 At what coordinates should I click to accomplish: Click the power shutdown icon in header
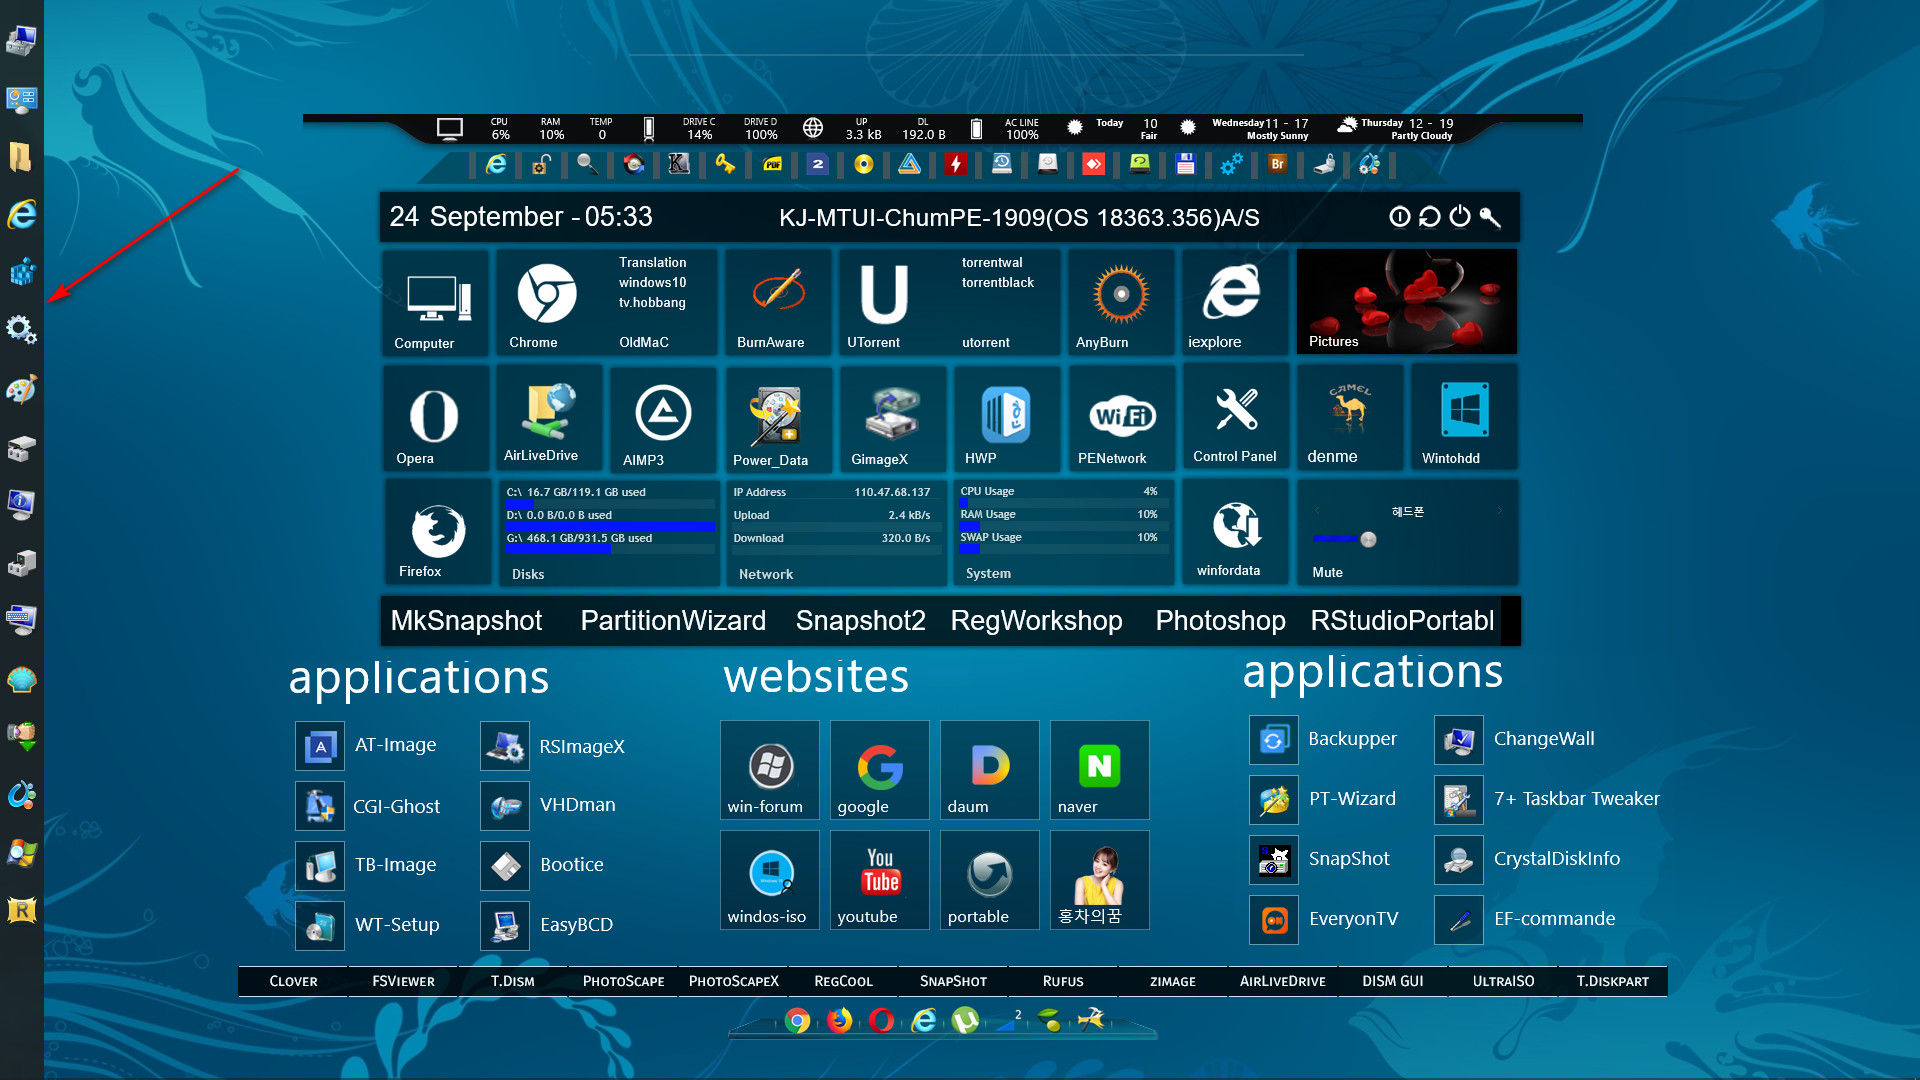(1460, 216)
